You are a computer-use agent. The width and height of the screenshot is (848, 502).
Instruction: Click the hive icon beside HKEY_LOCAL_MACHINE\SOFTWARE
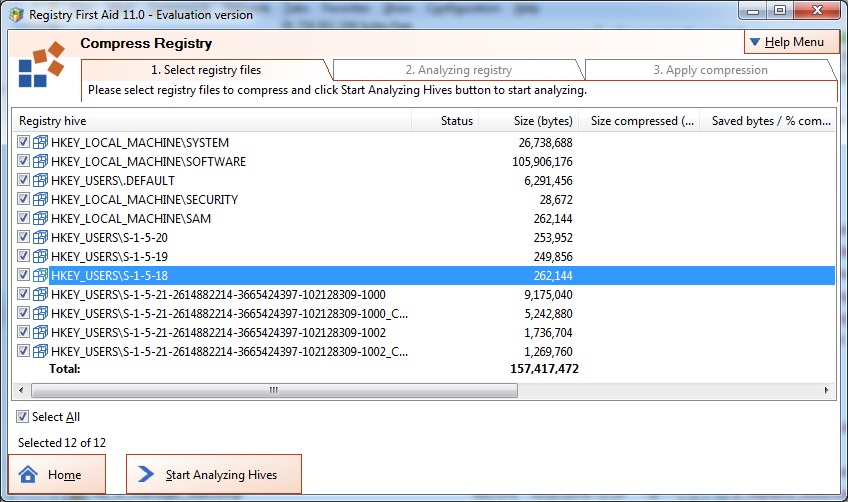click(40, 161)
